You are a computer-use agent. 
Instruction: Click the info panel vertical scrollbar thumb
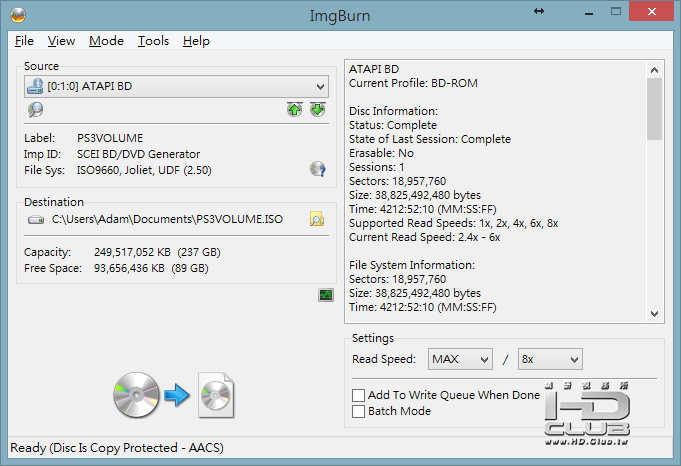[x=655, y=109]
